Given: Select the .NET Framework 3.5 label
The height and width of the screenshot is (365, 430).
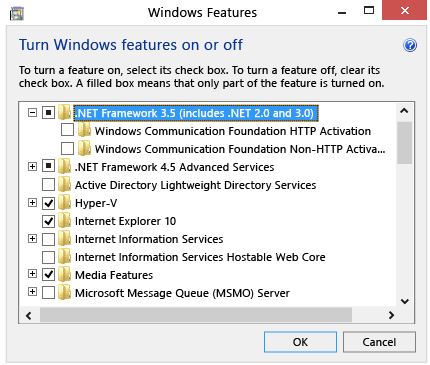Looking at the screenshot, I should (x=196, y=113).
